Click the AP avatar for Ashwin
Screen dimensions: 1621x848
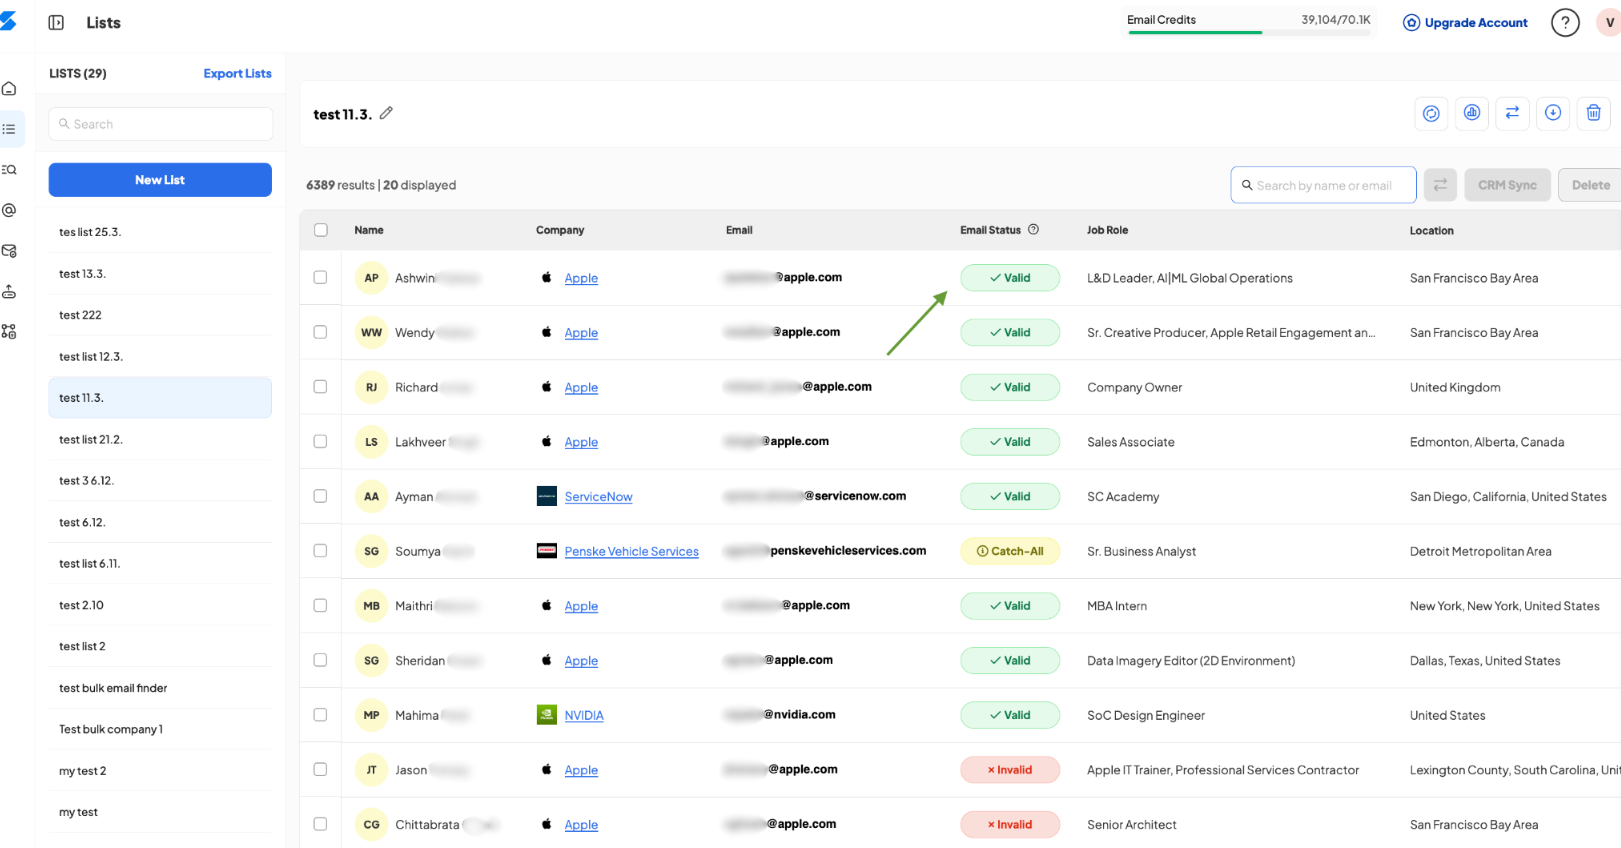[371, 278]
